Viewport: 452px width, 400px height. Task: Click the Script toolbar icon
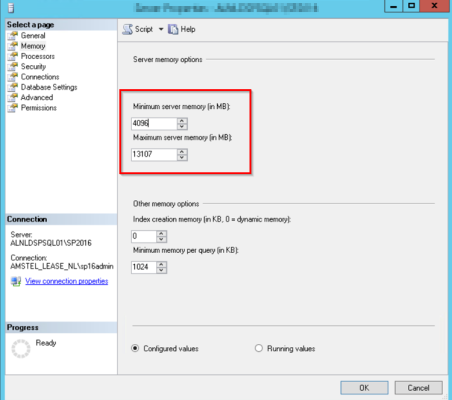(127, 29)
